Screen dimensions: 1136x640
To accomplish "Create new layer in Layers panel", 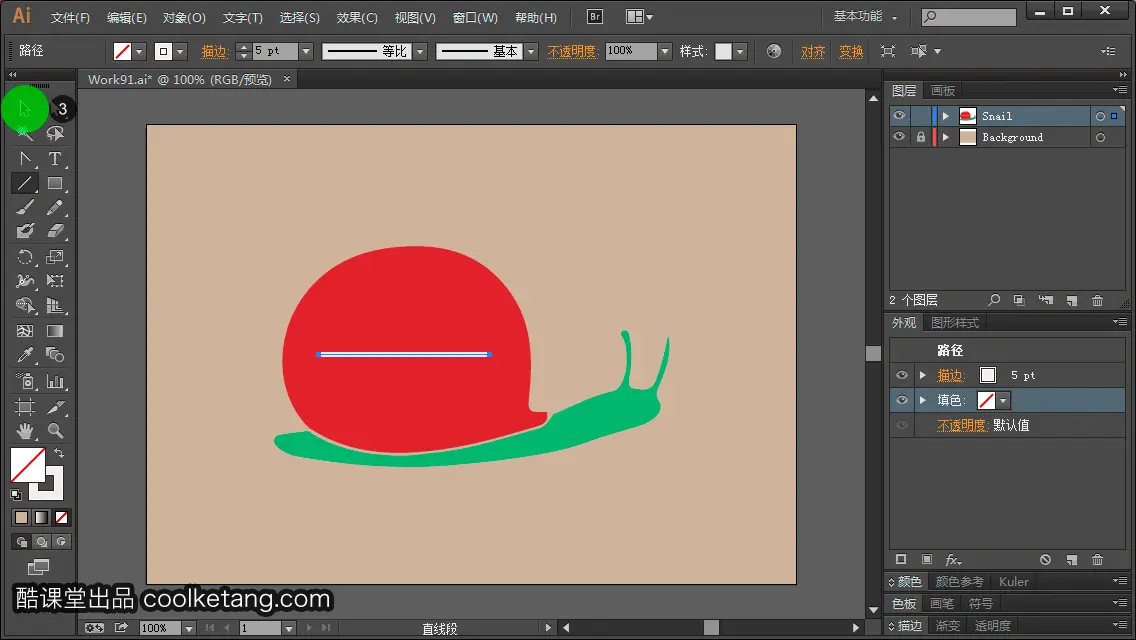I will point(1072,300).
